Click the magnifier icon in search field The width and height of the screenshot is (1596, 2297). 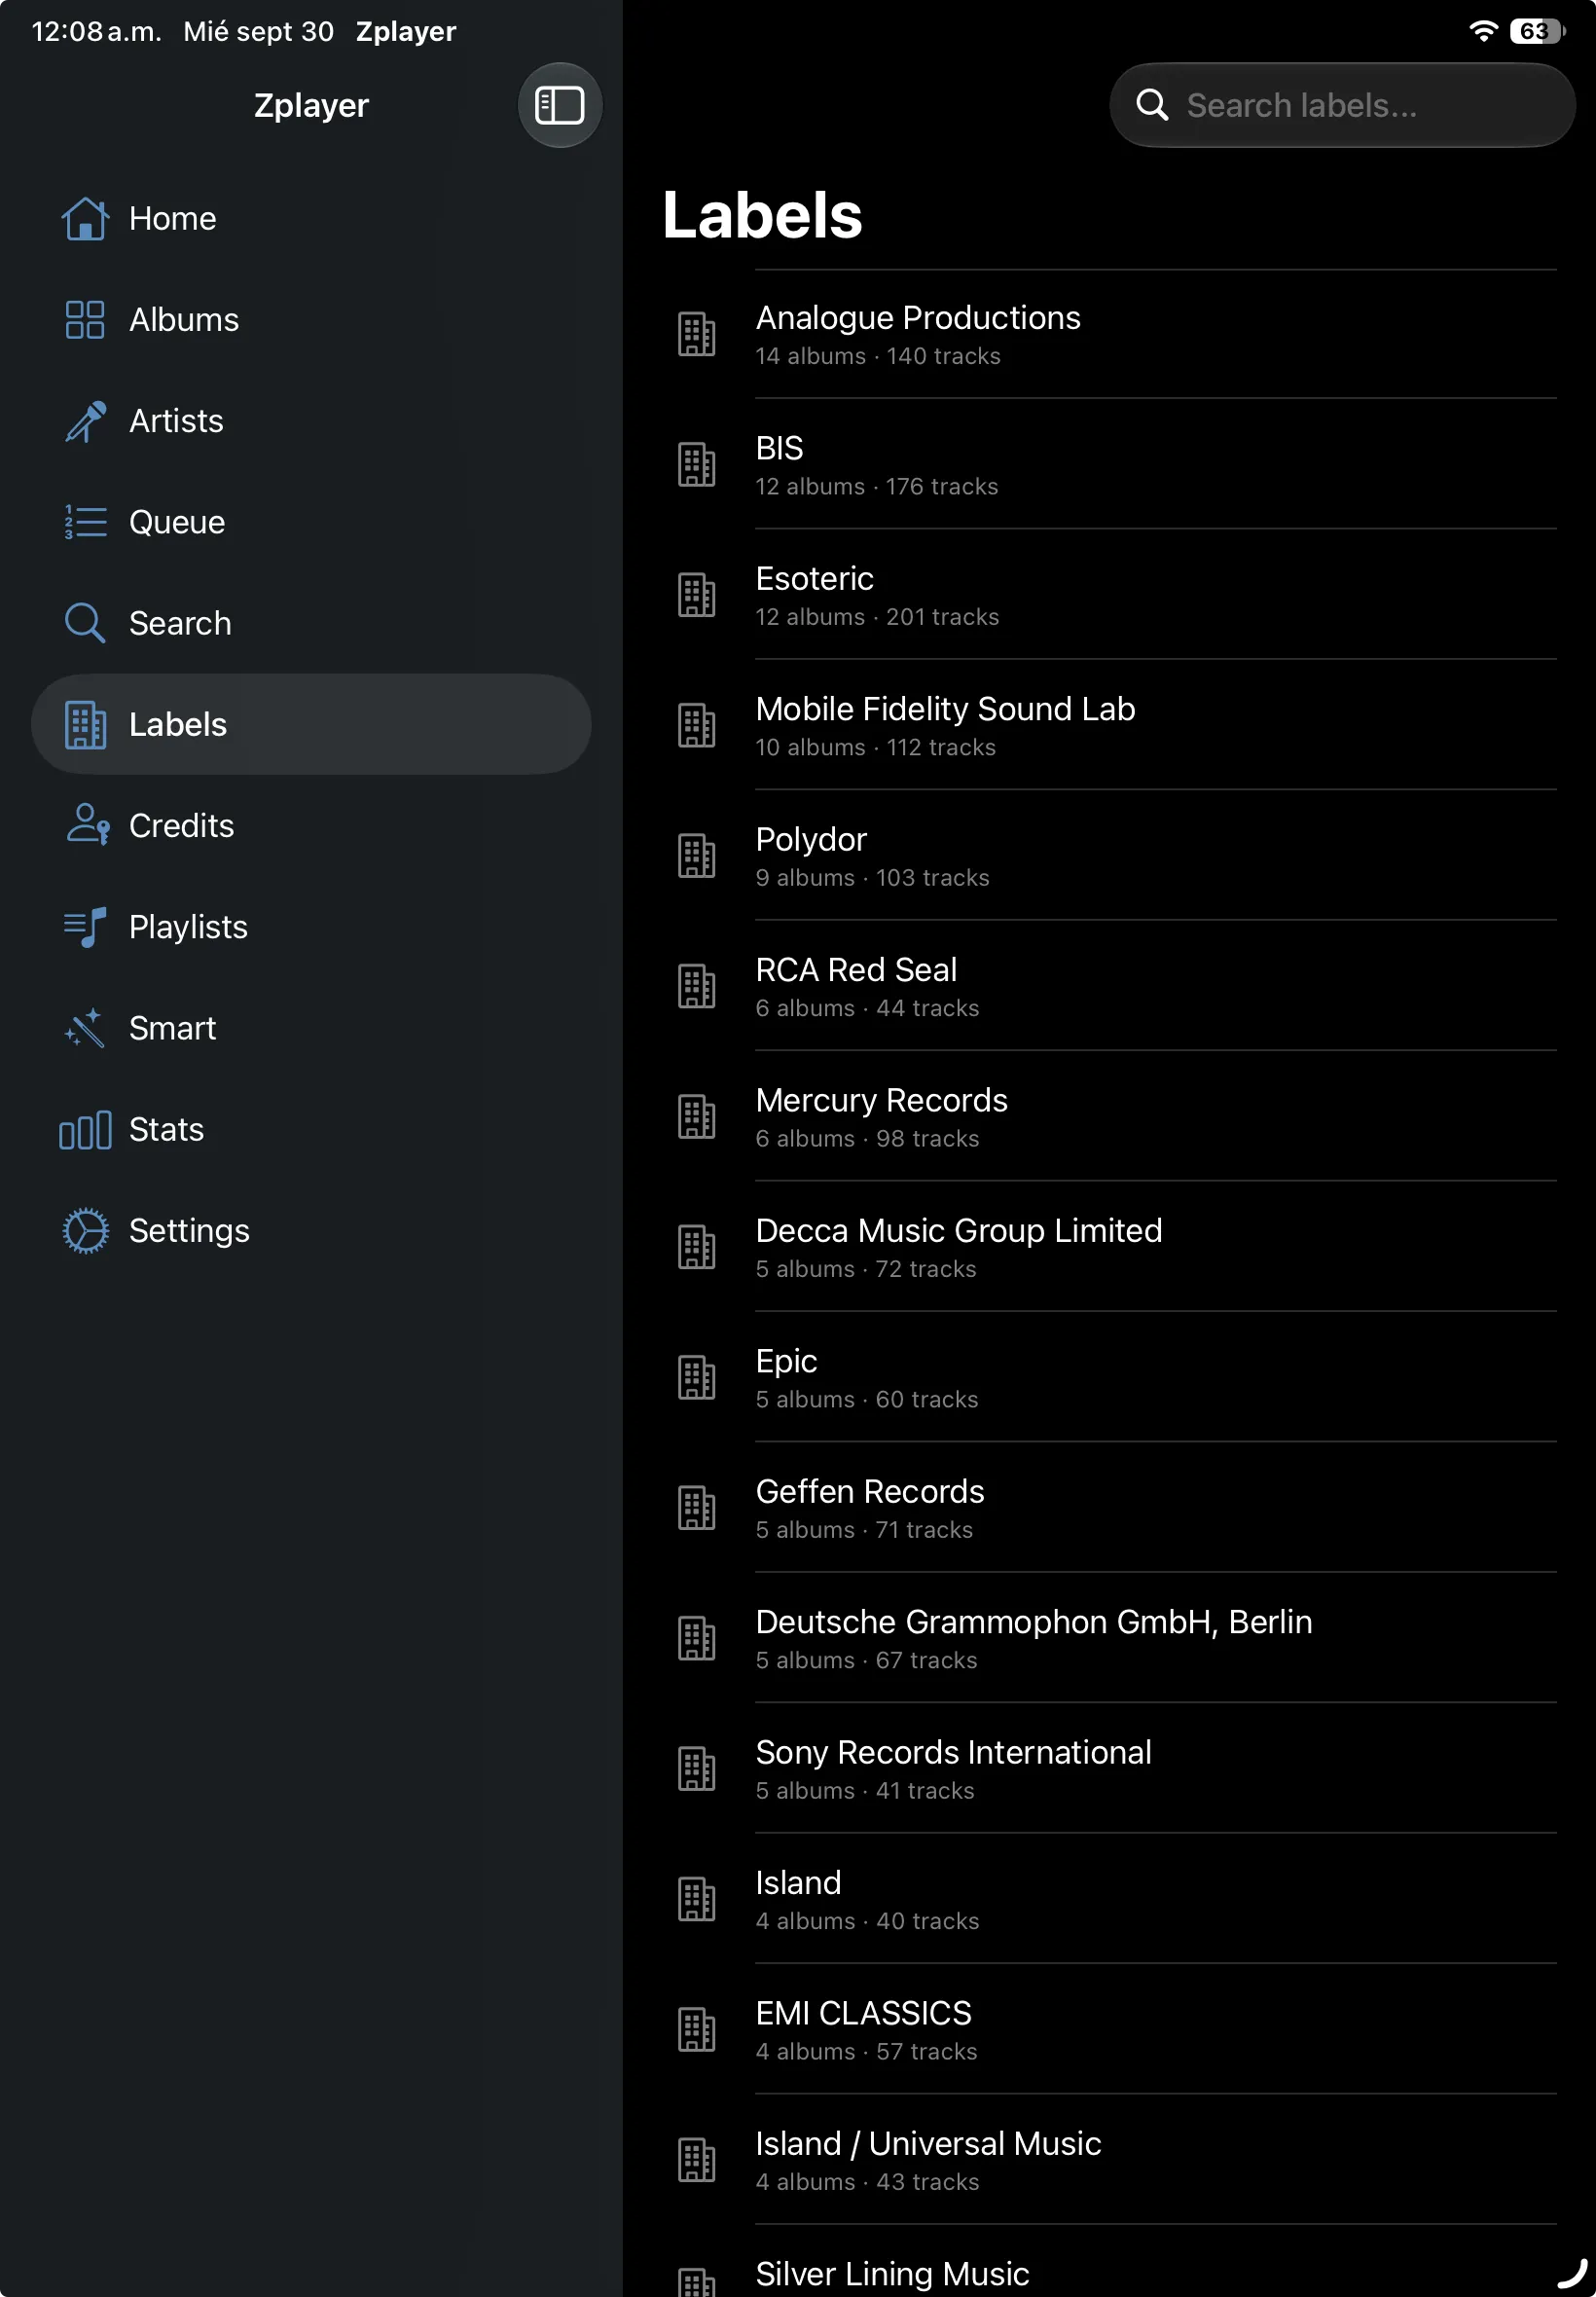click(1152, 105)
